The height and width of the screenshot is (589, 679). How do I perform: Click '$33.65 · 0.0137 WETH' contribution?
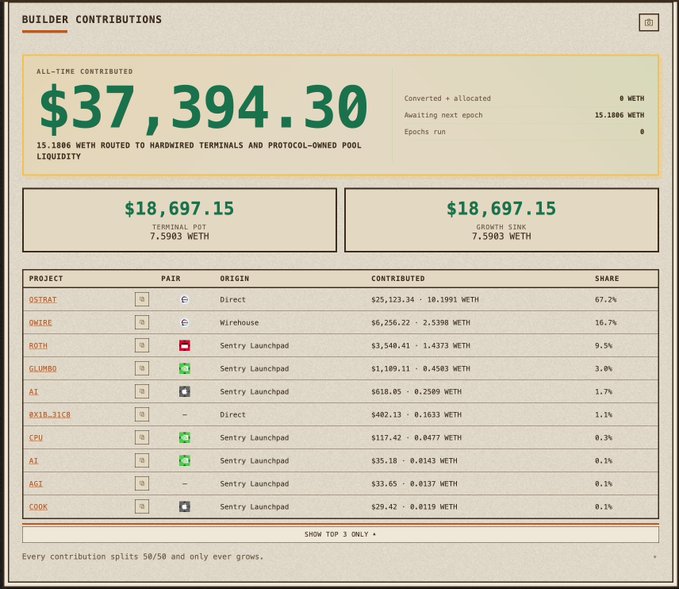[x=414, y=483]
